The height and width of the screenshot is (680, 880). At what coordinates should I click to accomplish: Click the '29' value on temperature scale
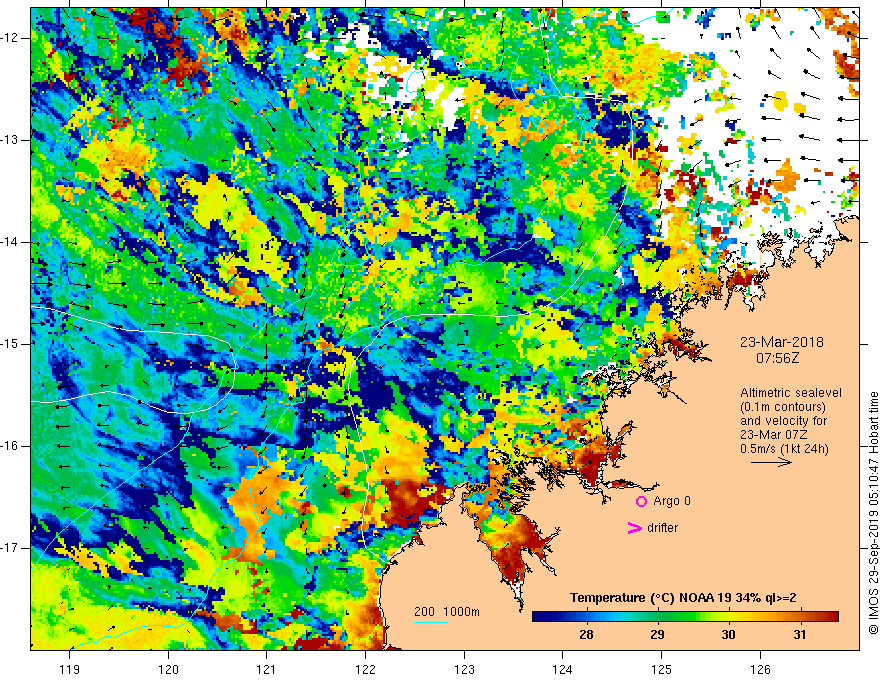pyautogui.click(x=657, y=635)
